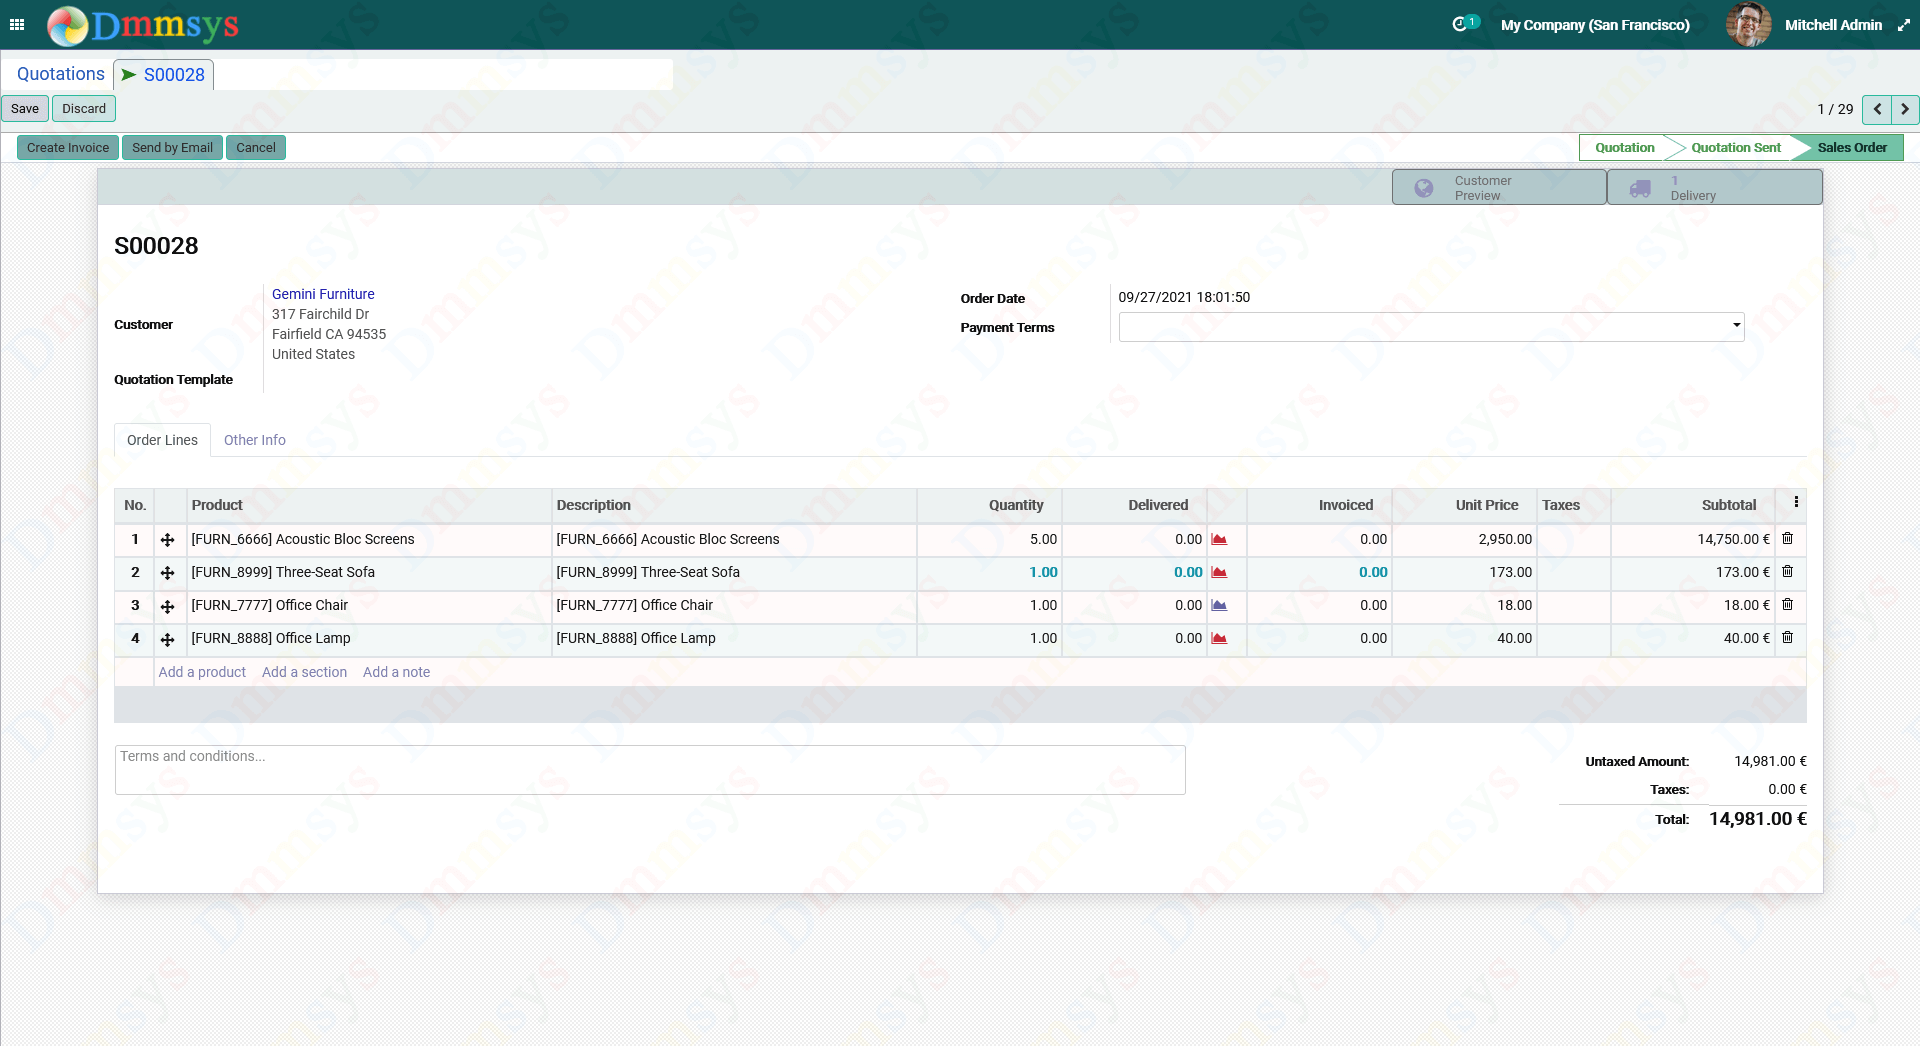Open company switcher My Company (San Francisco)
Screen dimensions: 1920x1046
tap(1595, 25)
